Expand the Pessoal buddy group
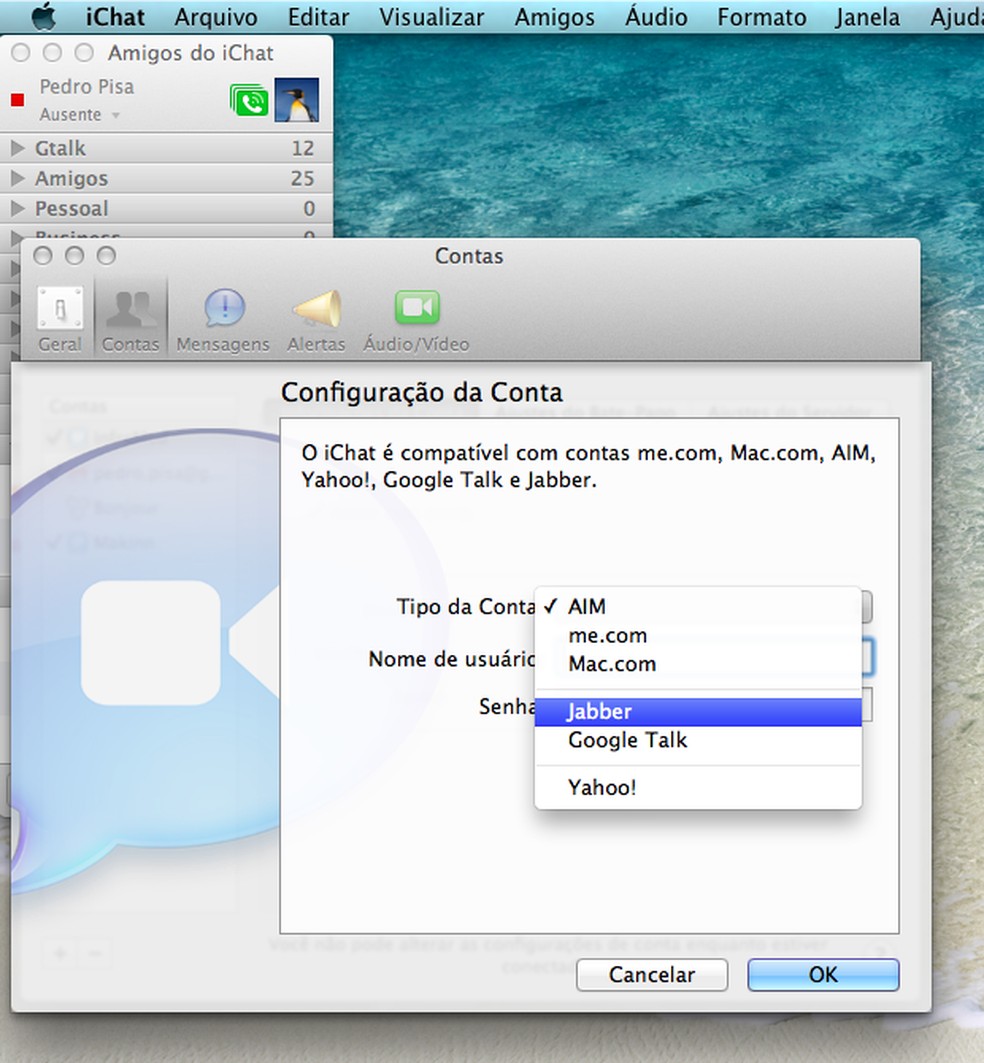Viewport: 984px width, 1063px height. 17,208
